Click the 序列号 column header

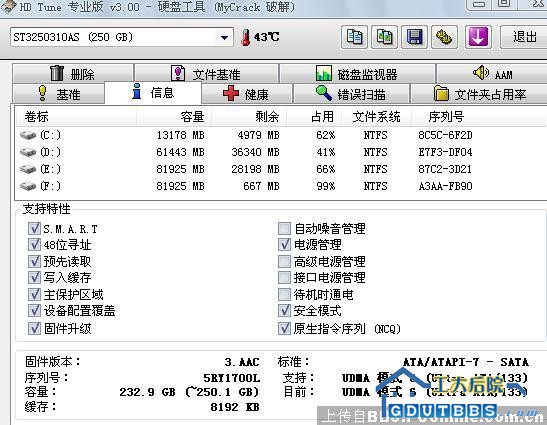(446, 117)
